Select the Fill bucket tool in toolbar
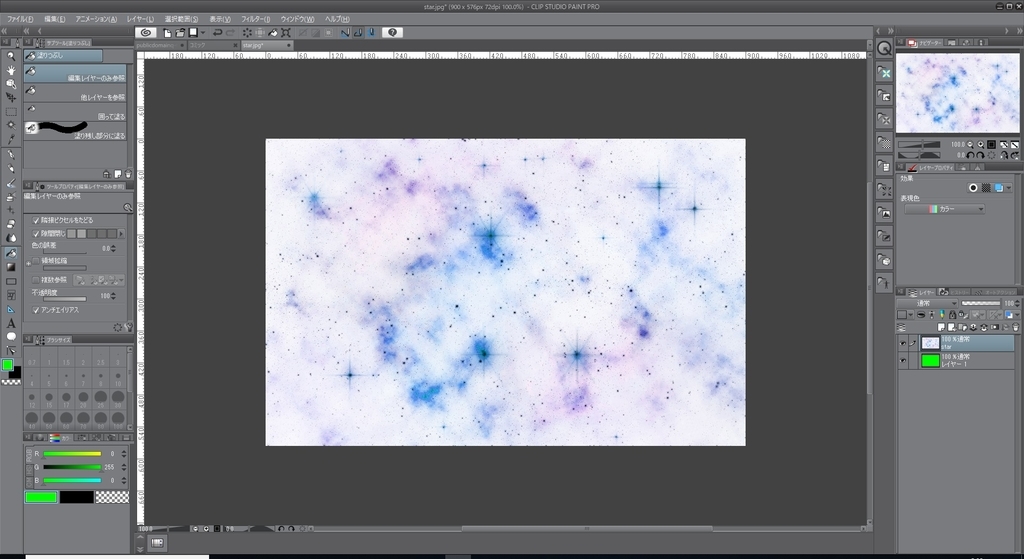 (x=11, y=253)
